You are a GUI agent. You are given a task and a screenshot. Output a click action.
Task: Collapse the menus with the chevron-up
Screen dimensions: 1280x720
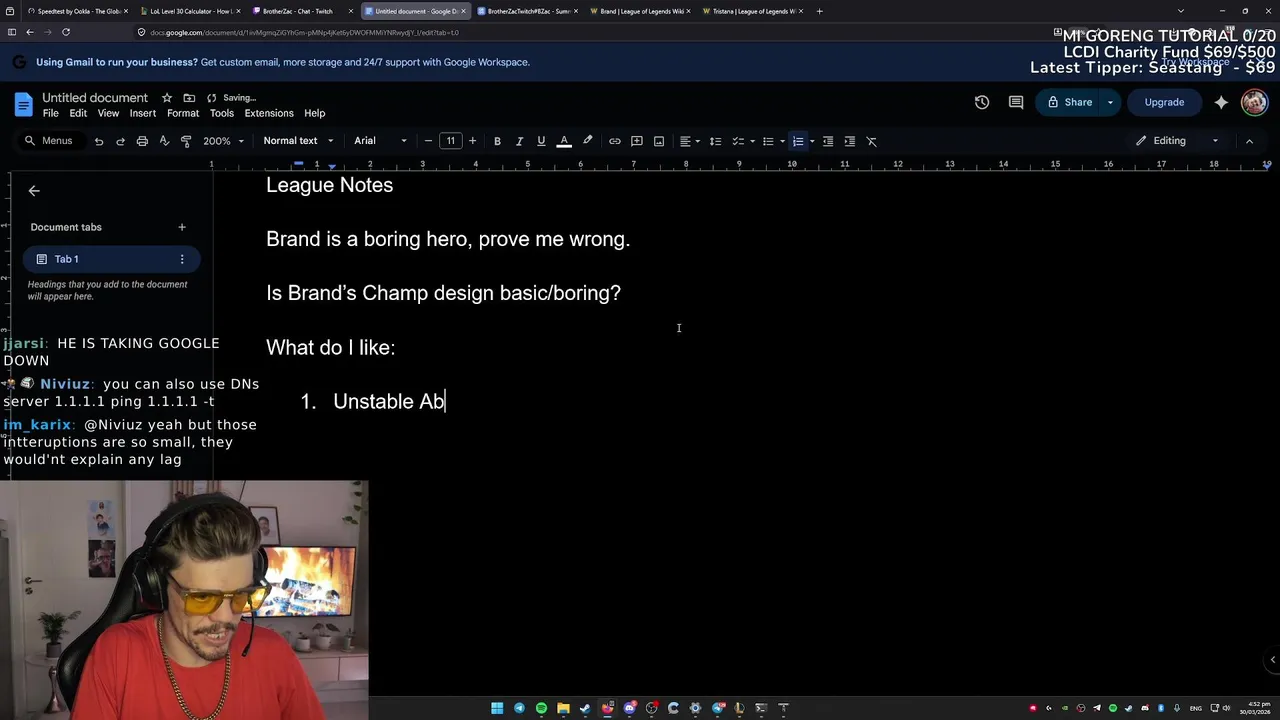point(1249,141)
